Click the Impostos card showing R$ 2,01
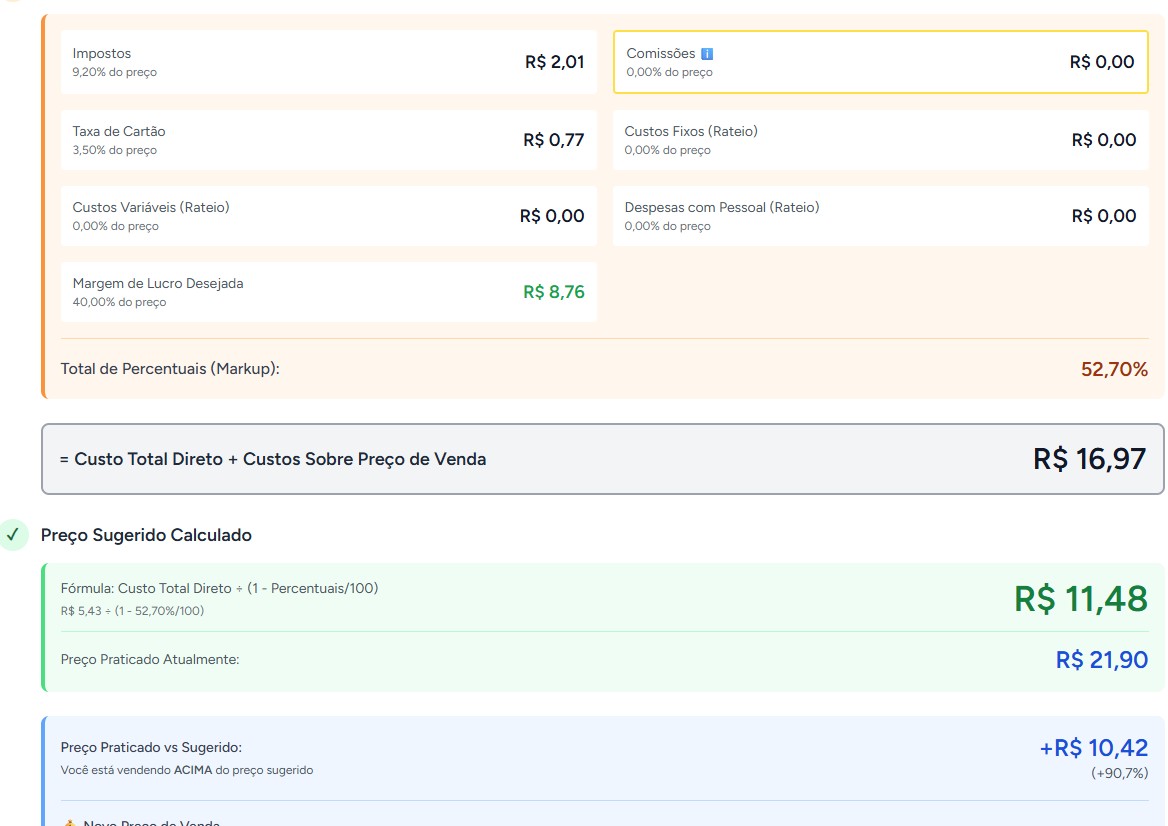 [x=328, y=62]
